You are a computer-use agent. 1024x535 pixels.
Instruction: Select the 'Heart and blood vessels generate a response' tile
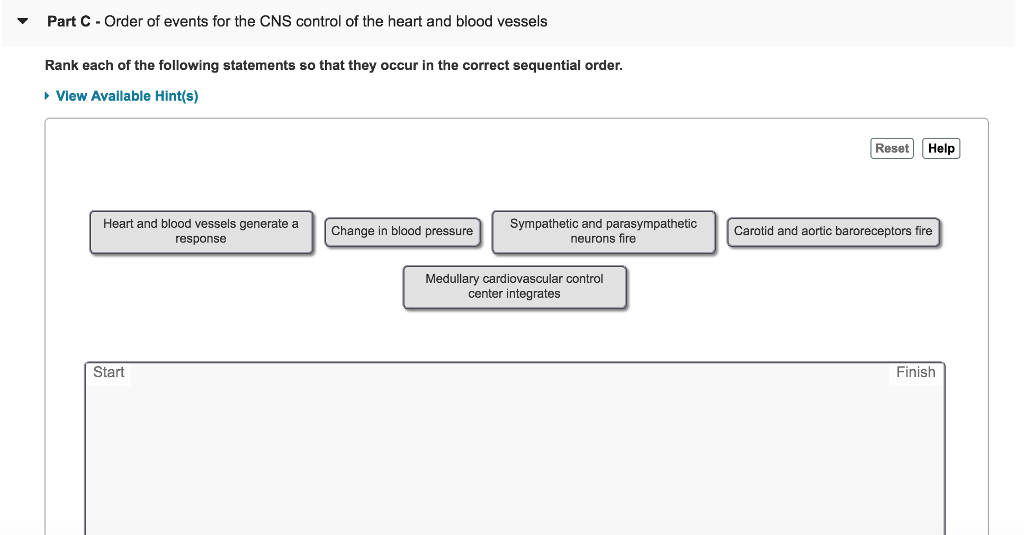[x=201, y=231]
